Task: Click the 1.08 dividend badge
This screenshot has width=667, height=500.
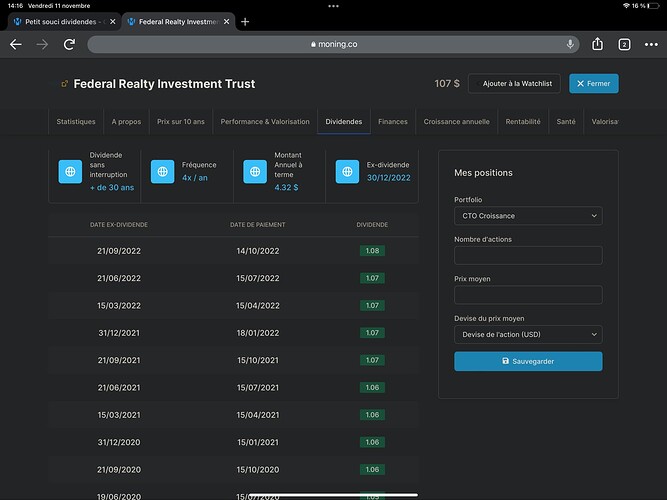Action: coord(372,251)
